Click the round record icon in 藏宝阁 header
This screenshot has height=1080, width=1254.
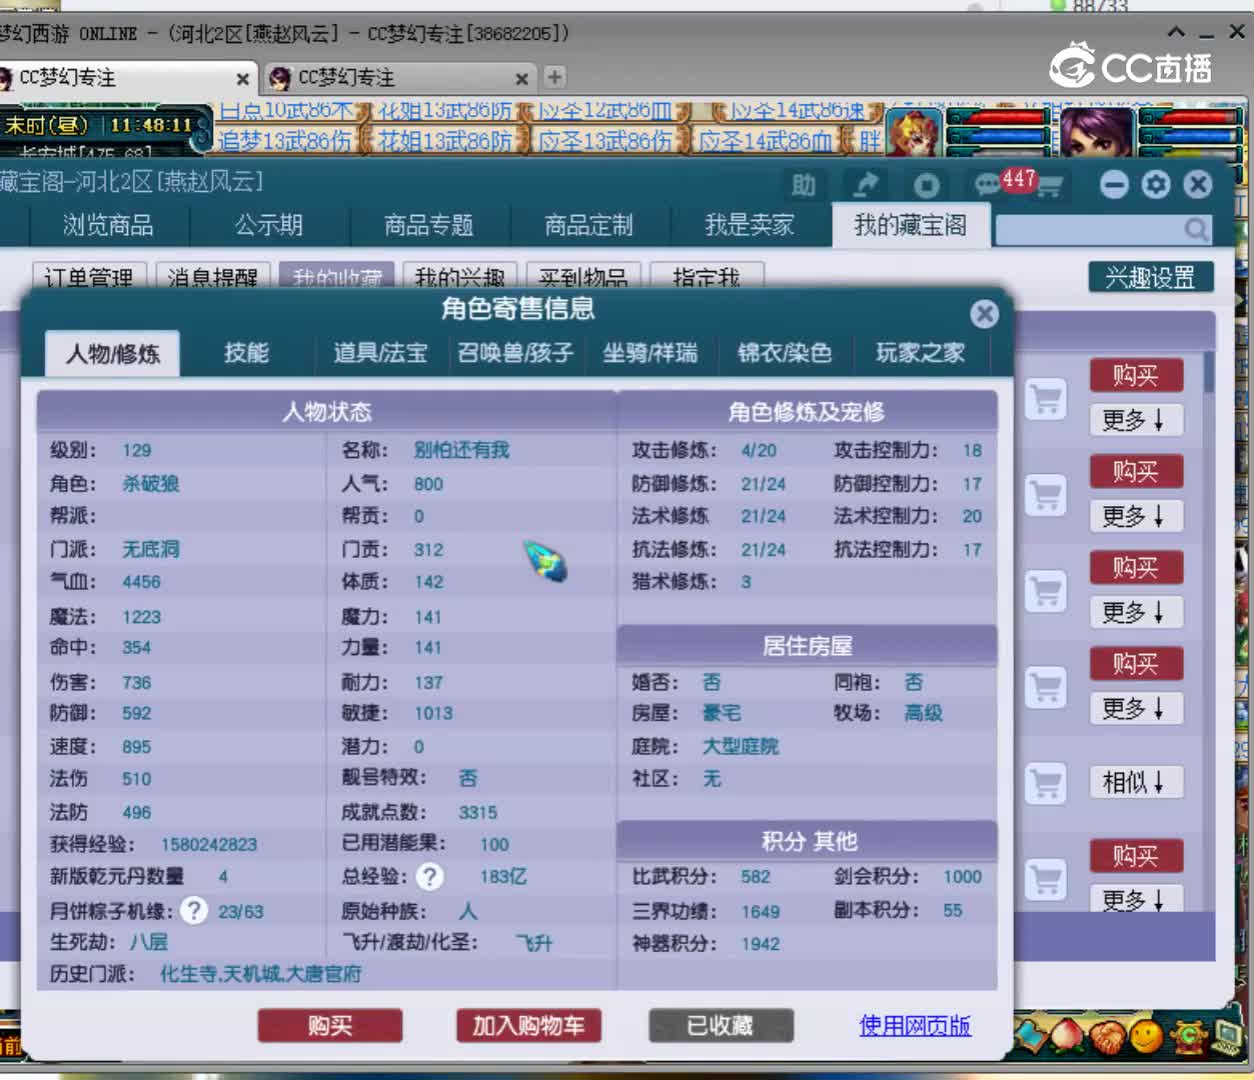click(926, 185)
